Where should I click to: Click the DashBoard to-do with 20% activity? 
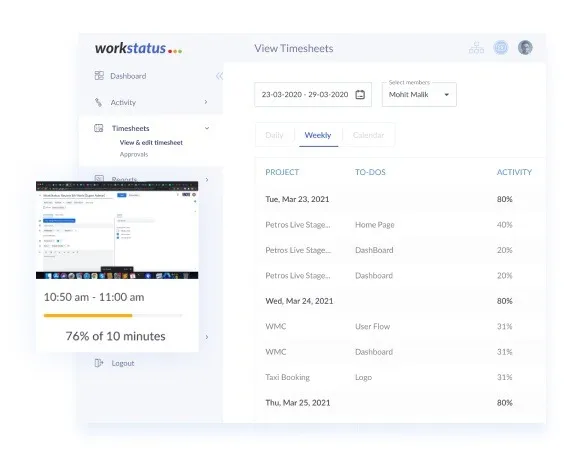pos(374,250)
